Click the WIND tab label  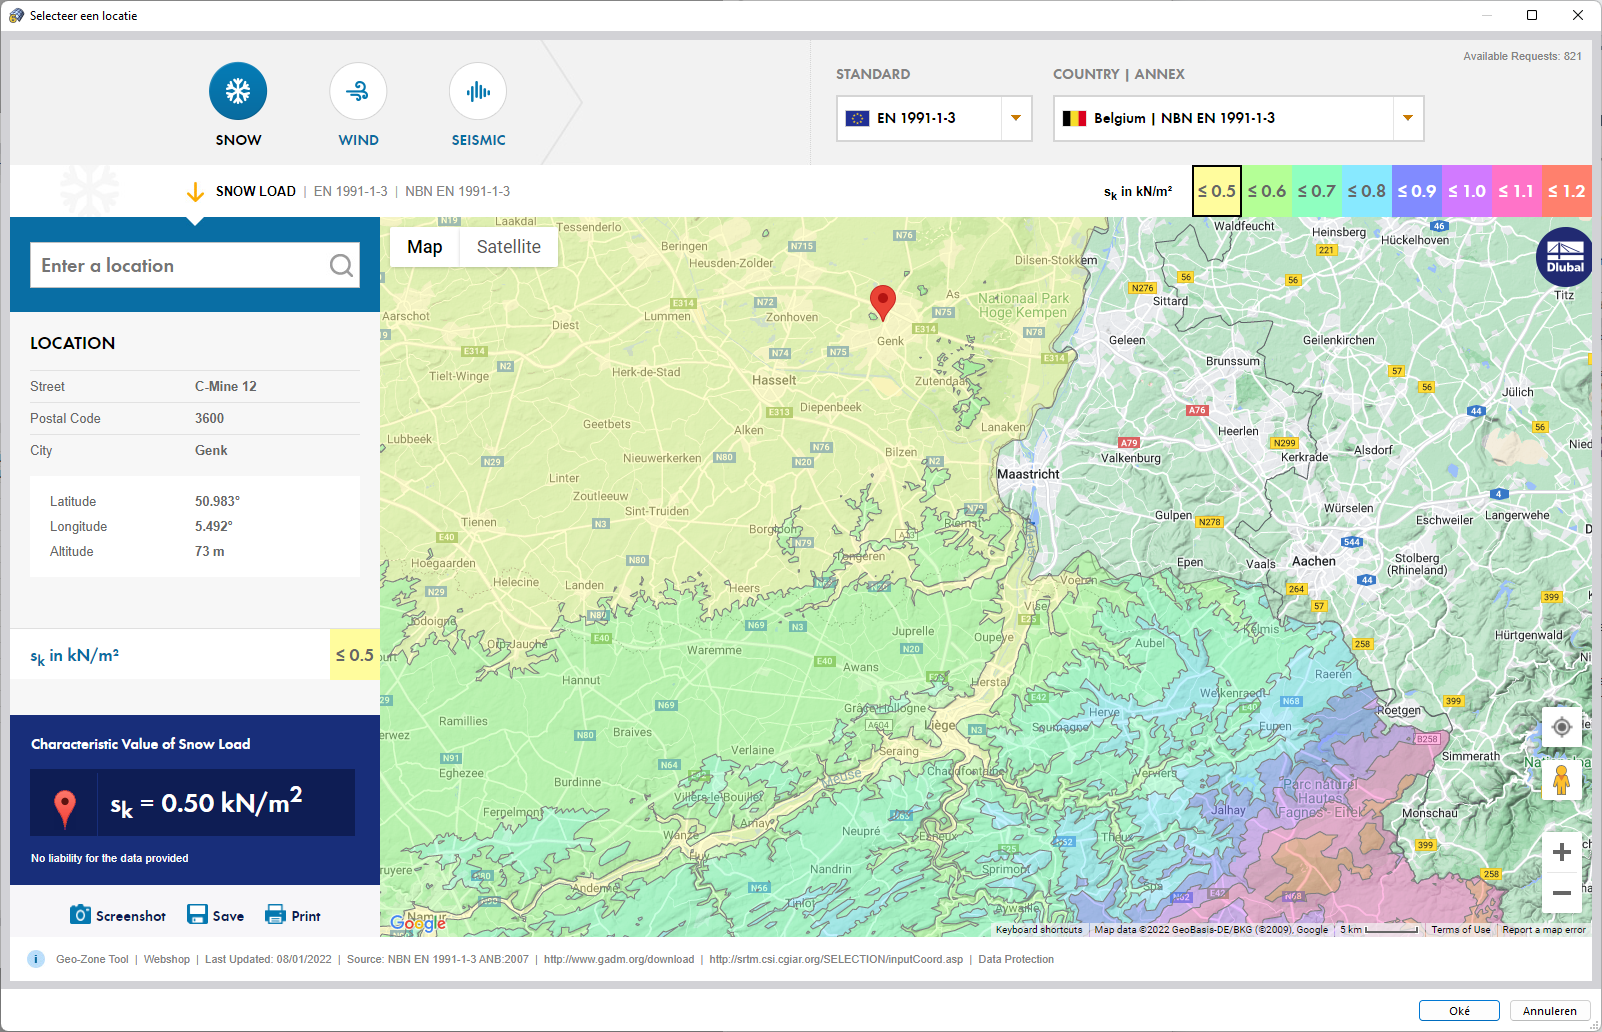(x=358, y=140)
